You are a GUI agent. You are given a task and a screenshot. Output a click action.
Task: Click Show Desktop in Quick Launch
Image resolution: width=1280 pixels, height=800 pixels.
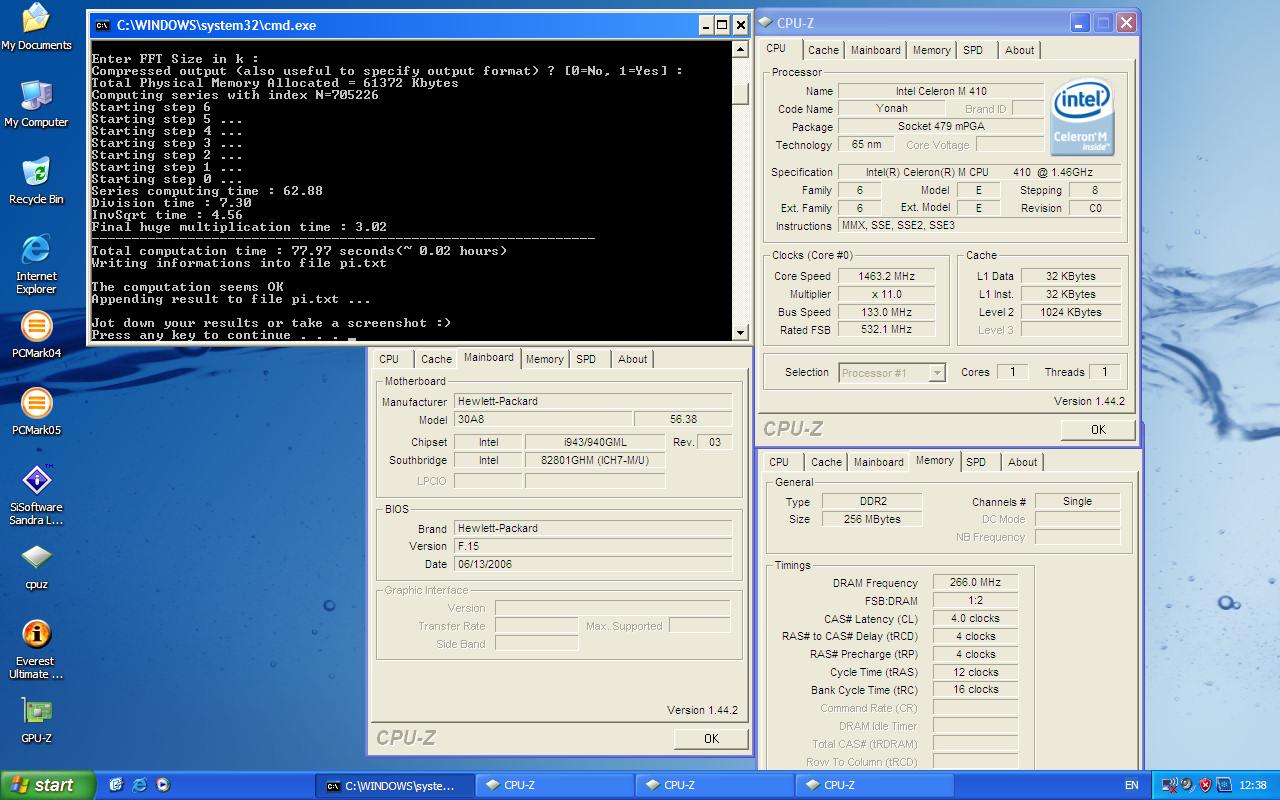[116, 785]
